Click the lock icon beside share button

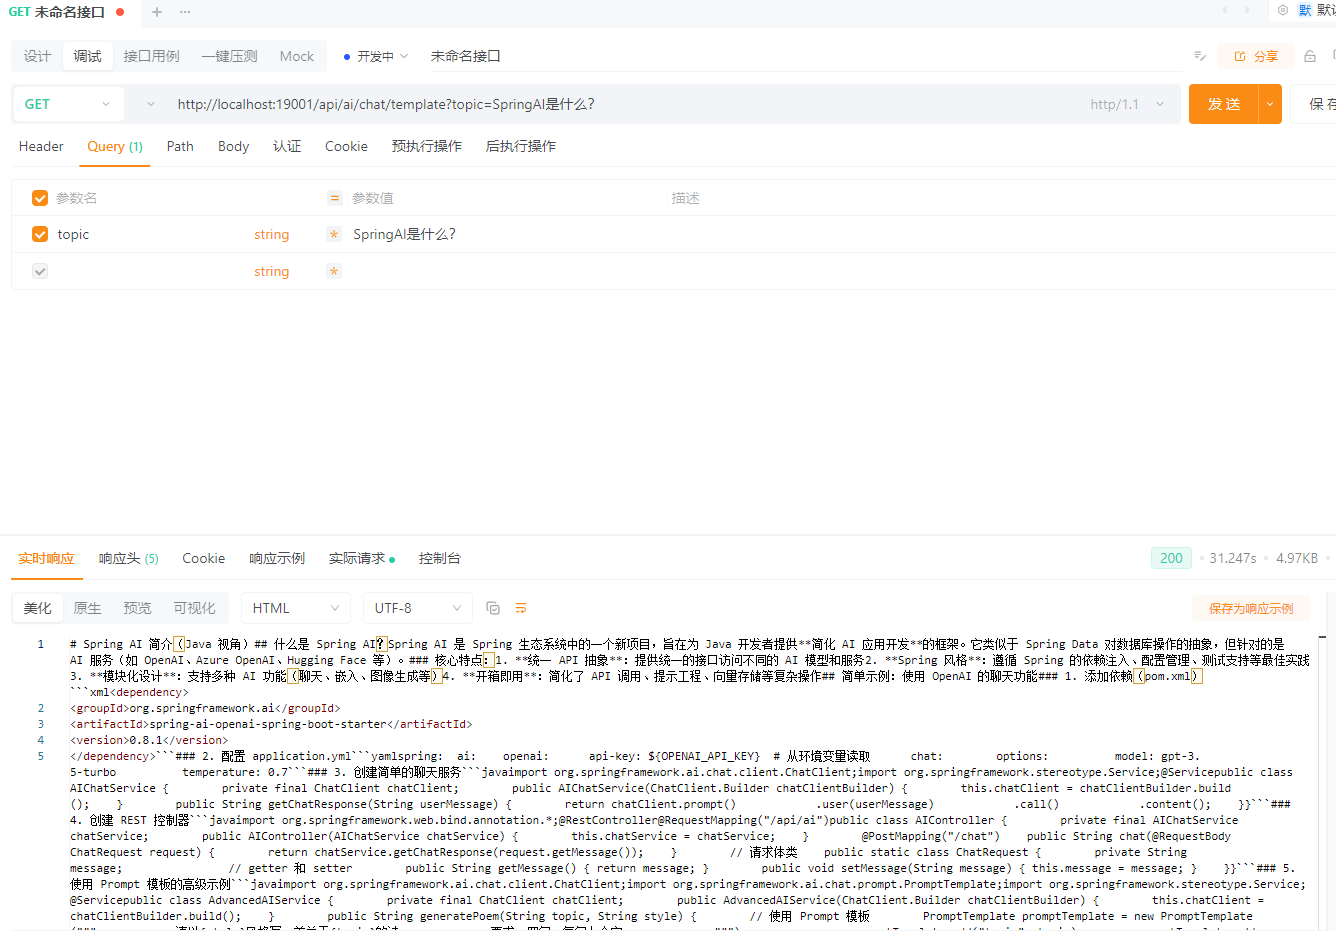tap(1310, 57)
